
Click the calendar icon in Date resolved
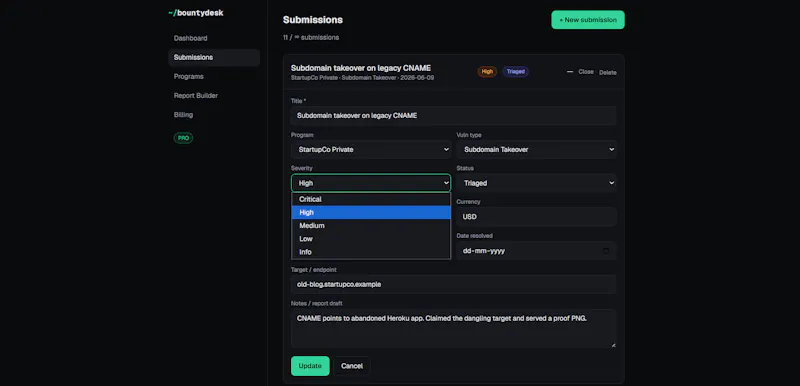(x=606, y=251)
